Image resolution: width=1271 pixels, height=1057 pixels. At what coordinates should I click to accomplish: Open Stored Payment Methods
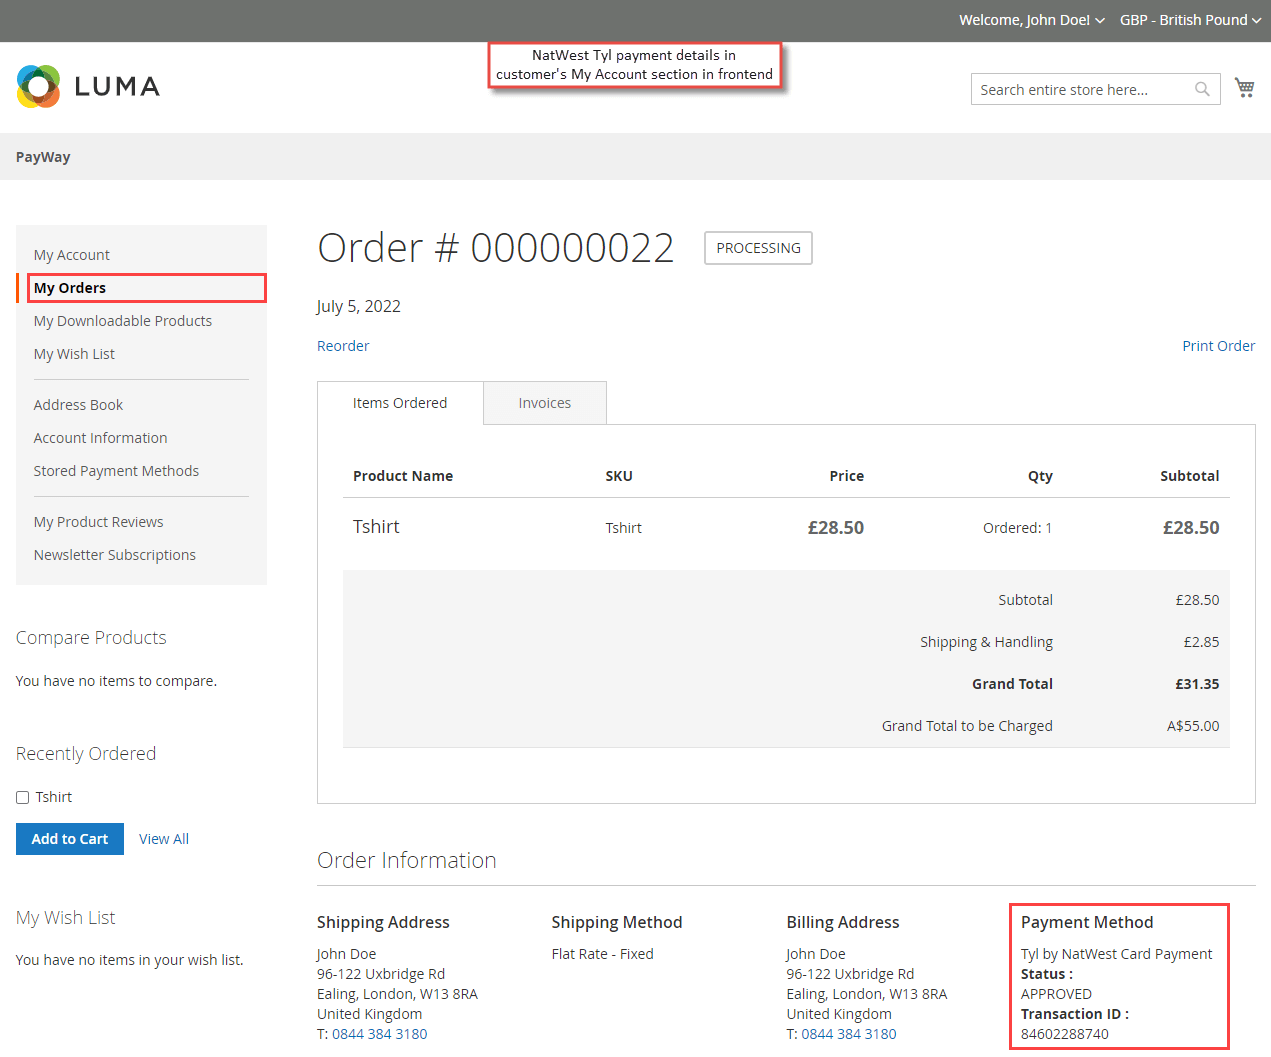pos(116,471)
